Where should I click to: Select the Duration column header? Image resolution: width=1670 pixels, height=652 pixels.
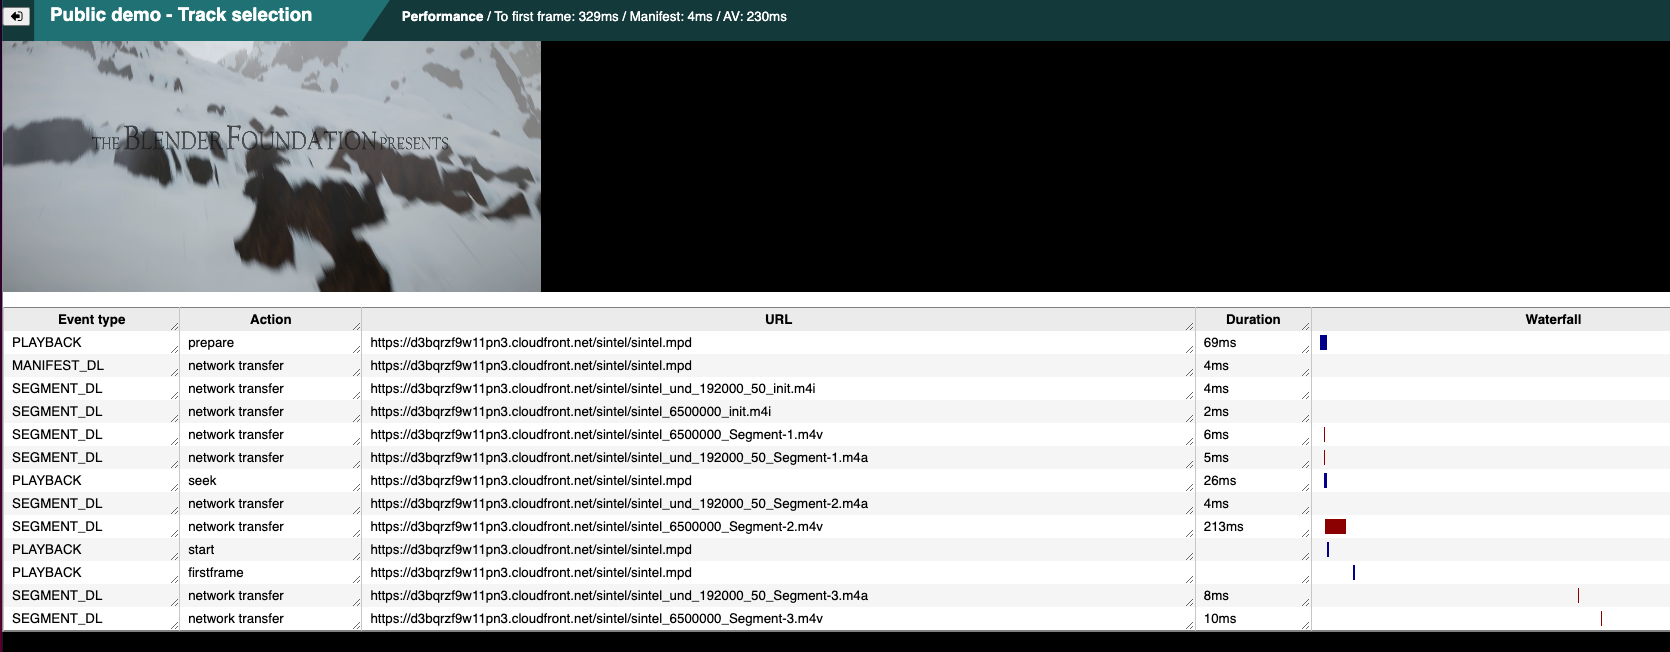(x=1252, y=320)
